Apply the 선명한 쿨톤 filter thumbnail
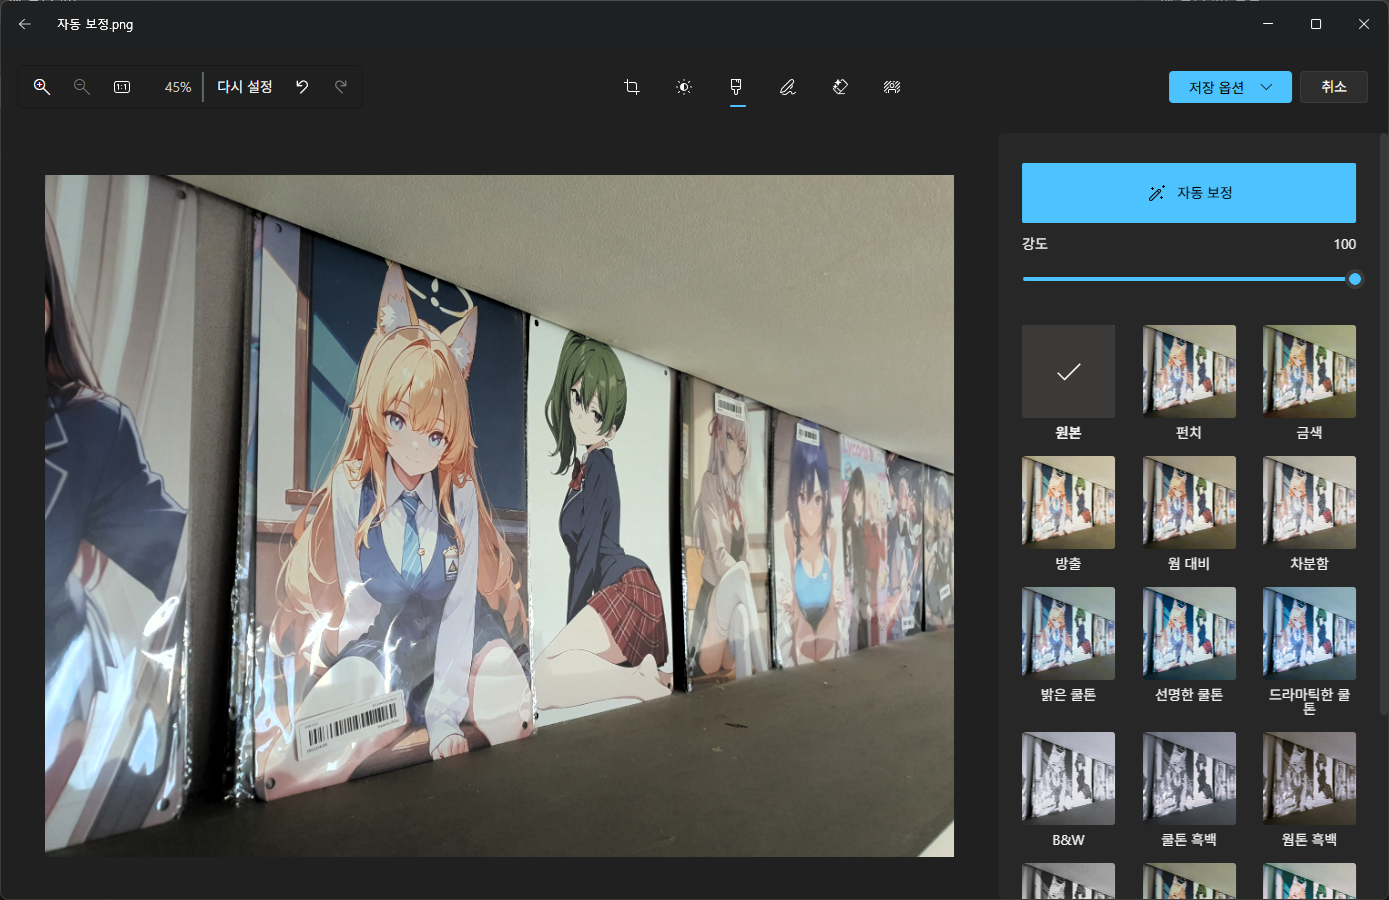The width and height of the screenshot is (1389, 900). (x=1189, y=633)
